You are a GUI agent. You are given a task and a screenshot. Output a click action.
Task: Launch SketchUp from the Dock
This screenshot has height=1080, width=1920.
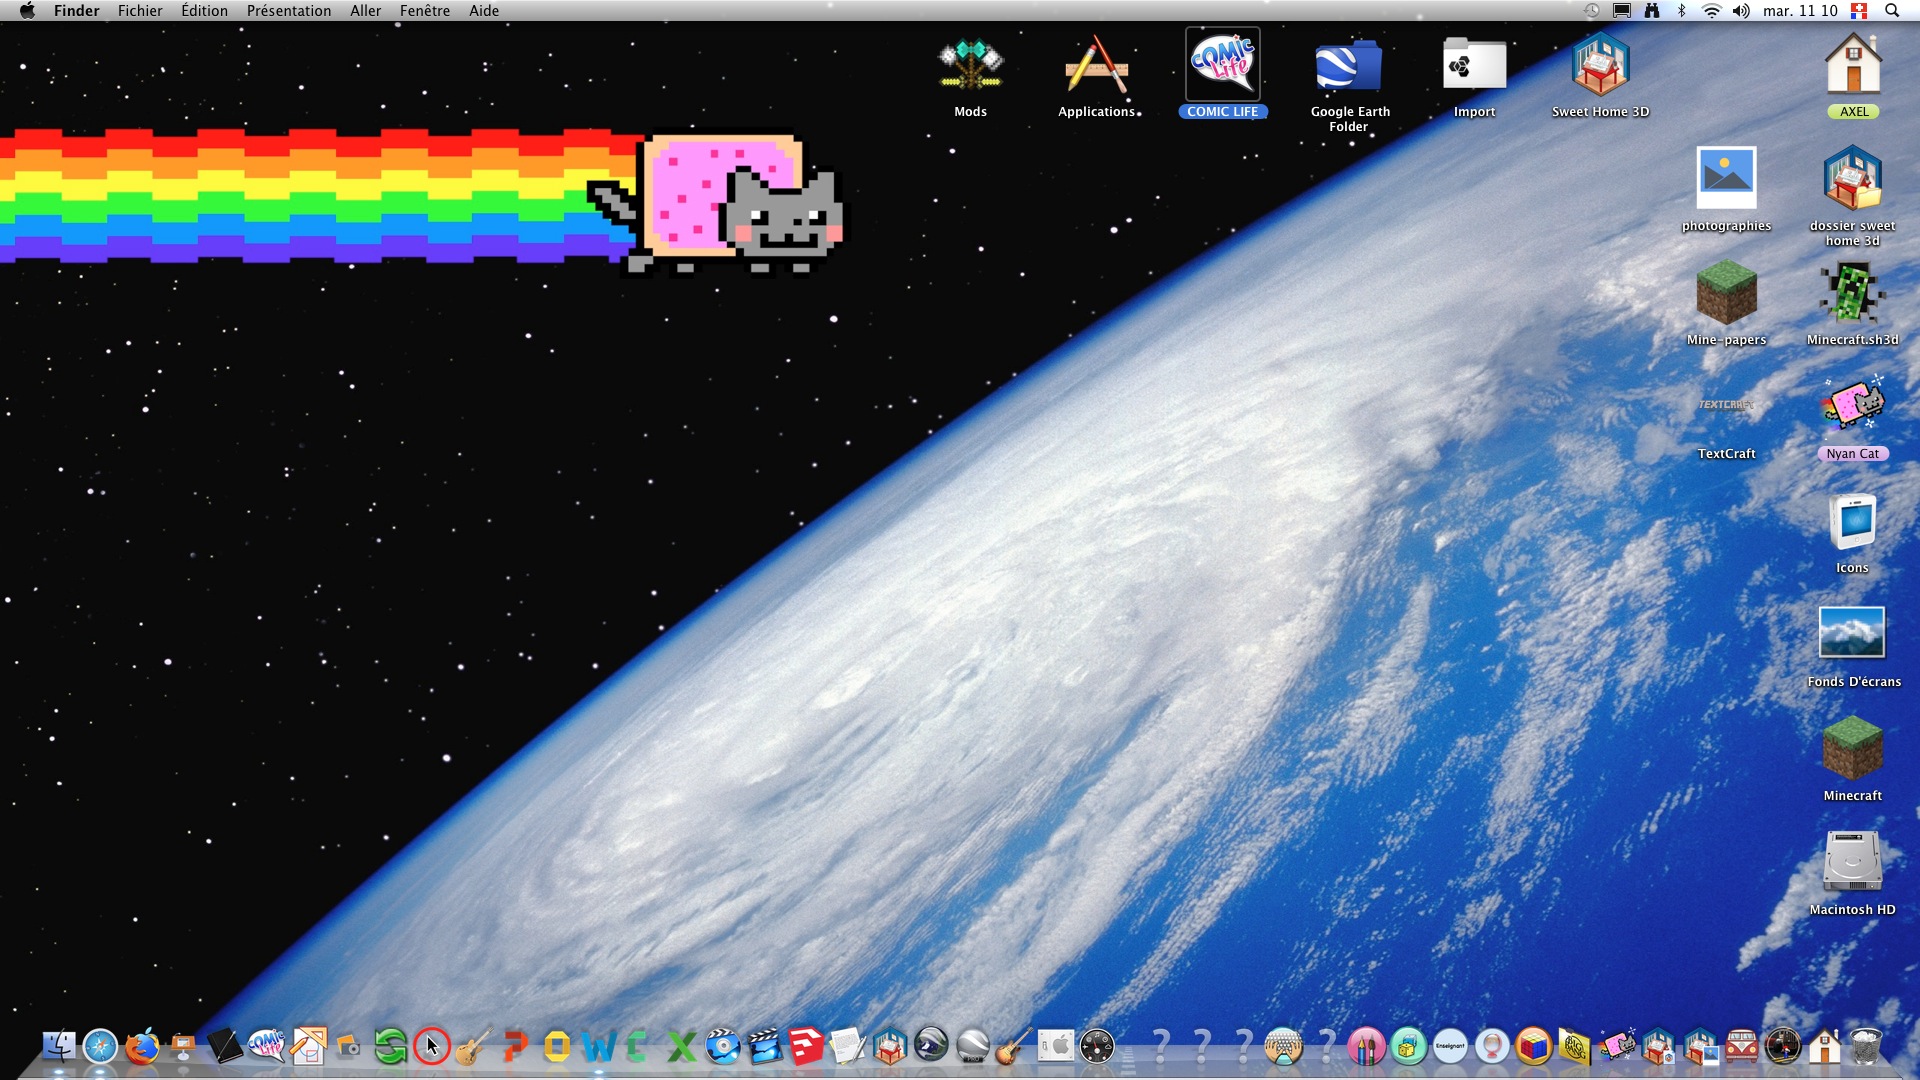pyautogui.click(x=806, y=1047)
